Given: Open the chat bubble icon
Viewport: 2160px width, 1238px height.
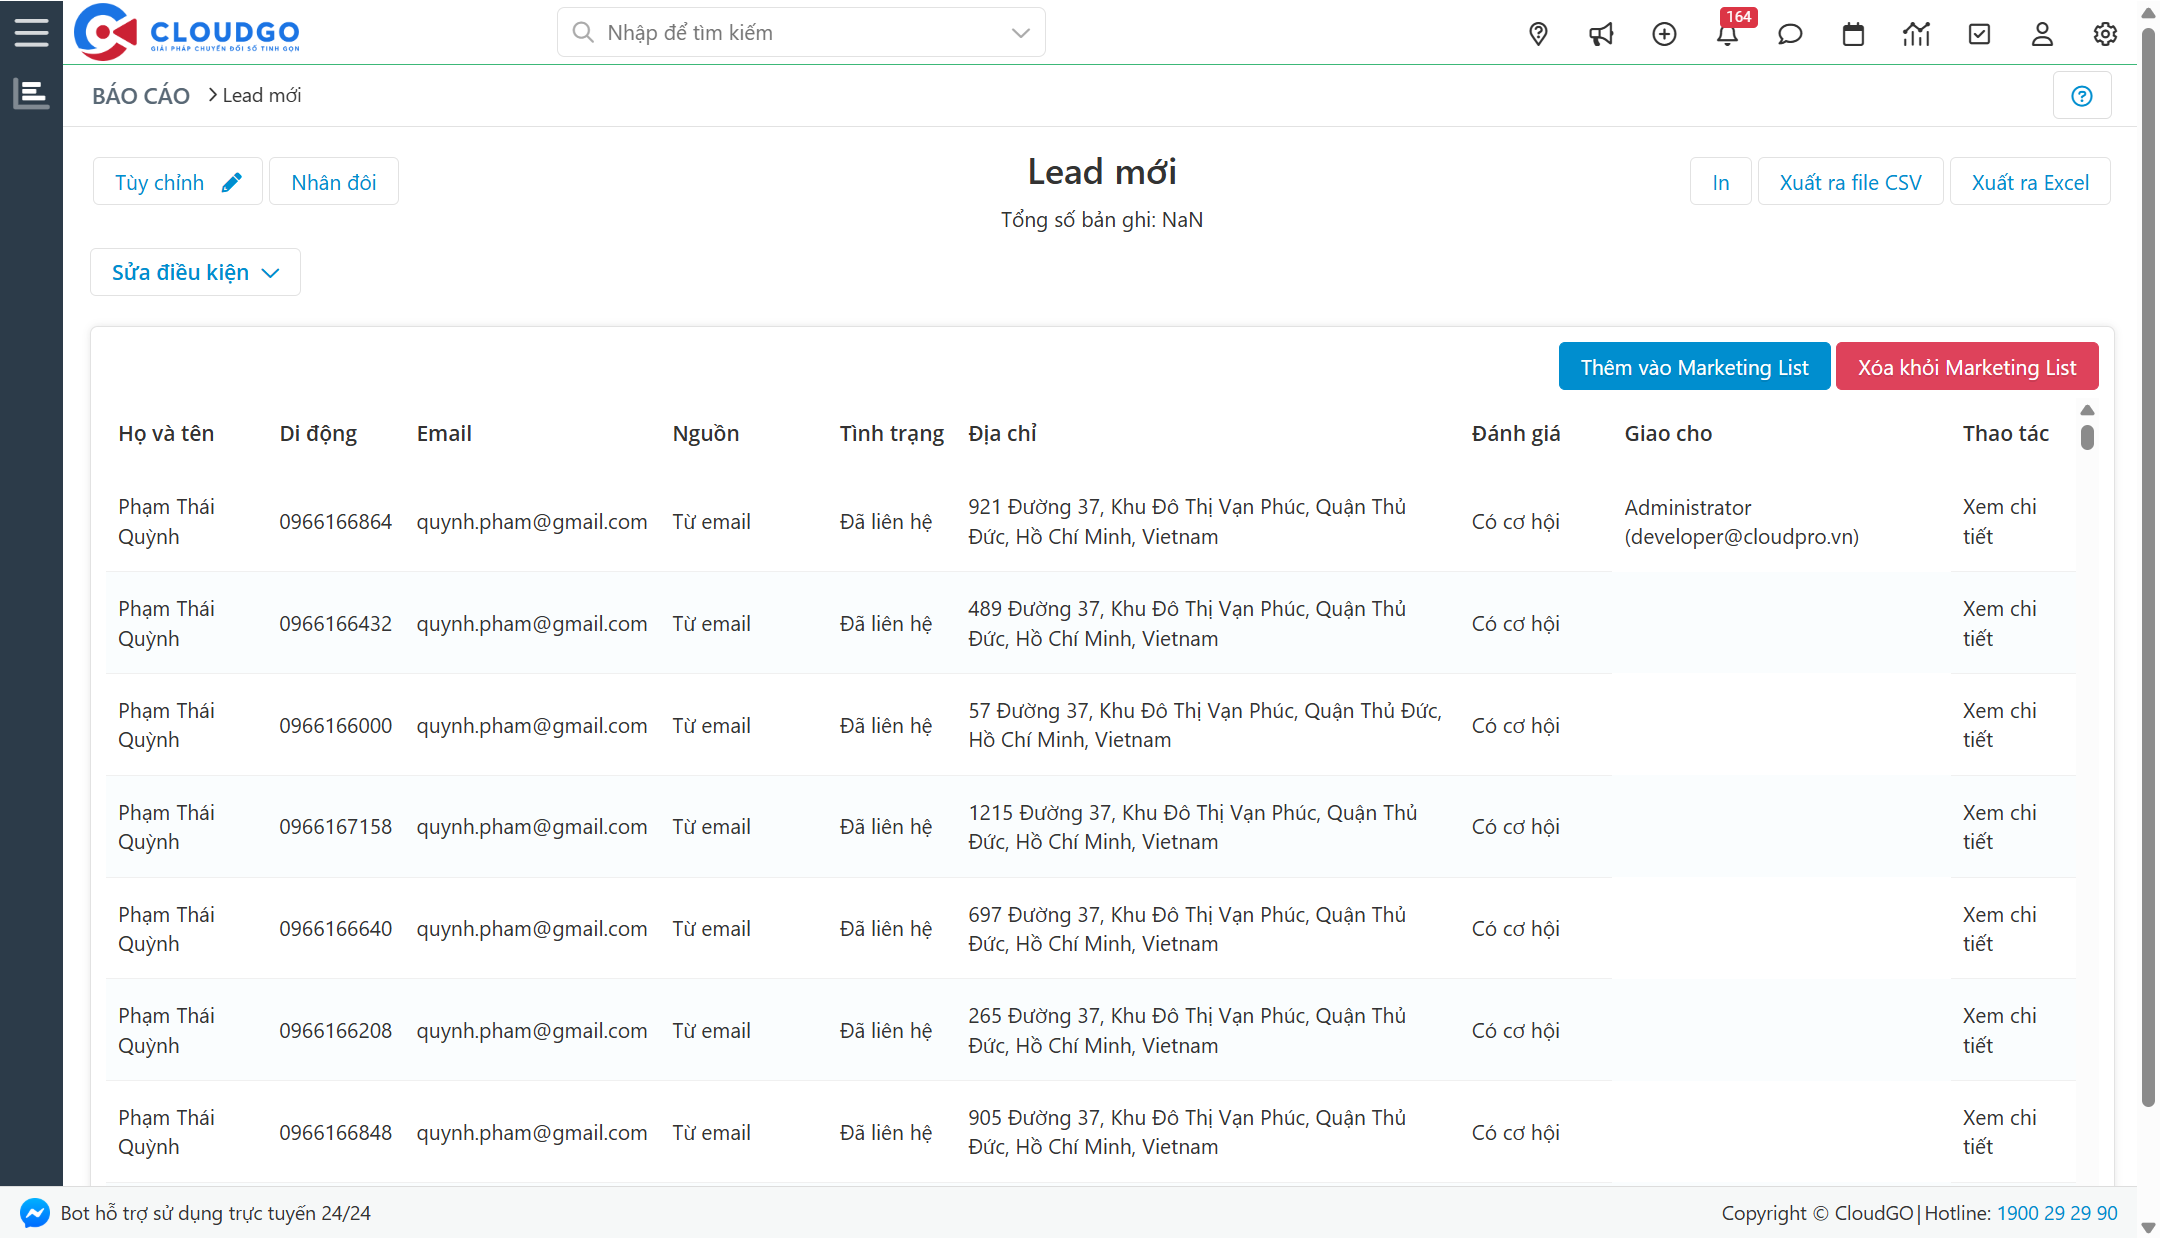Looking at the screenshot, I should click(x=1790, y=34).
